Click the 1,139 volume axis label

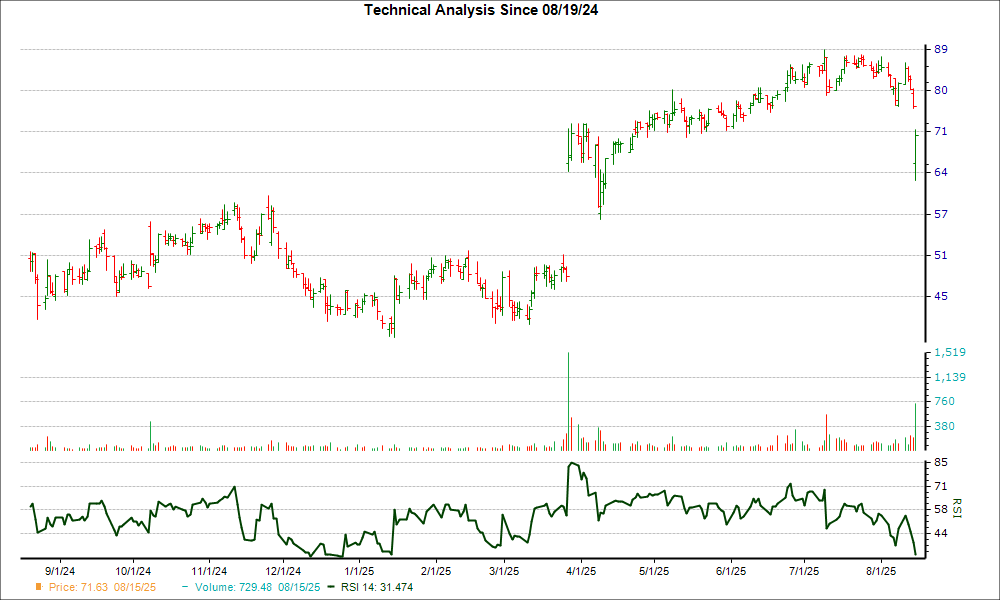tap(950, 377)
